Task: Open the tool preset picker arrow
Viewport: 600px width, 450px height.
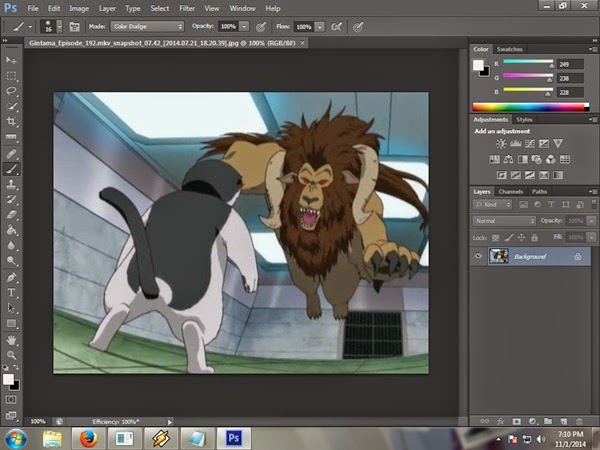Action: pyautogui.click(x=30, y=27)
